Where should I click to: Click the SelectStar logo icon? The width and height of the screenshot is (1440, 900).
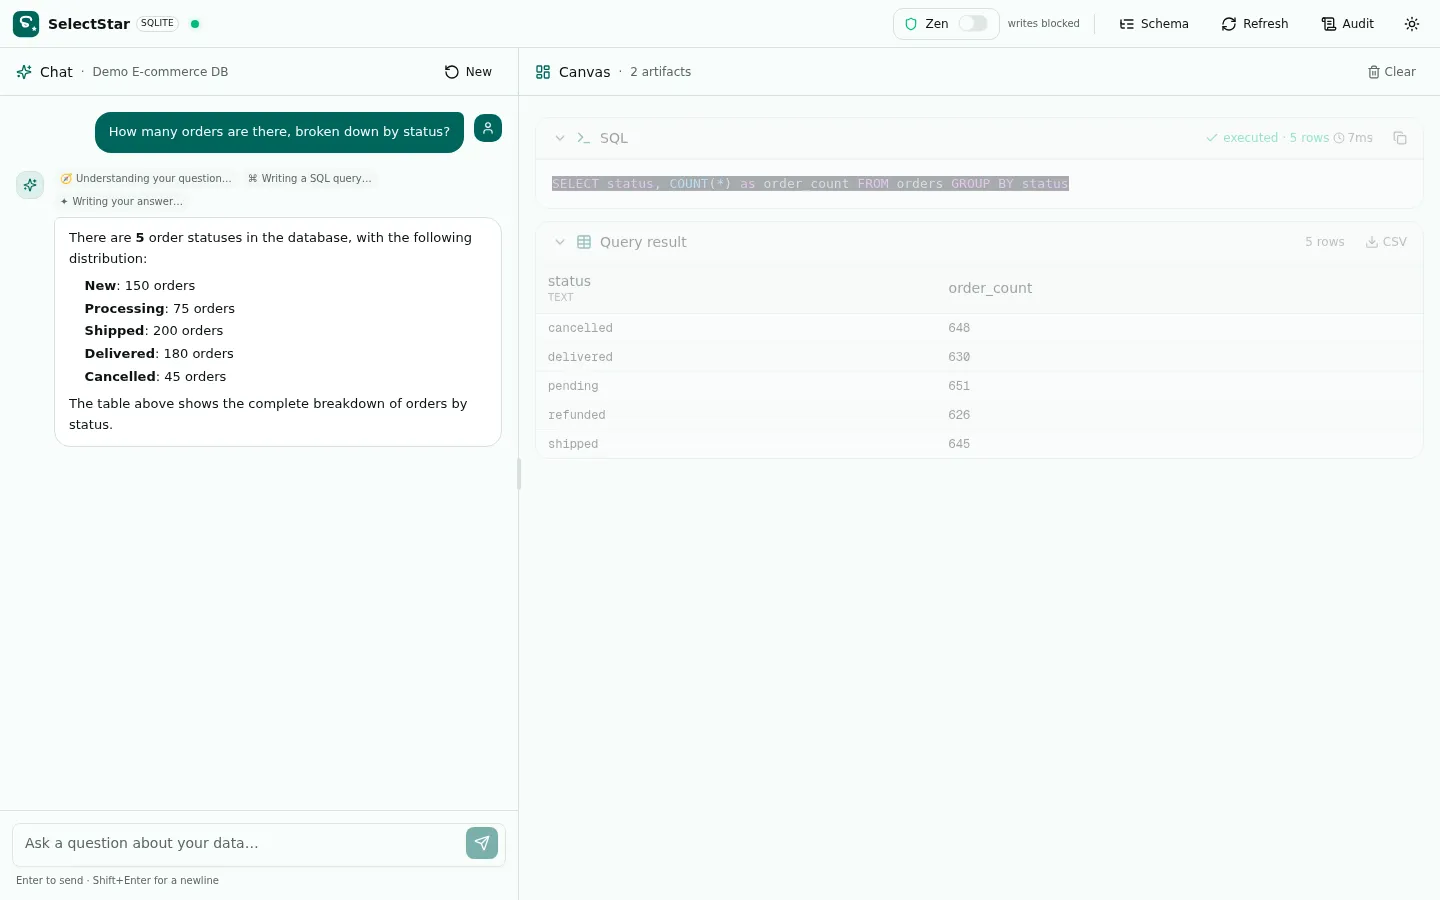pos(26,24)
